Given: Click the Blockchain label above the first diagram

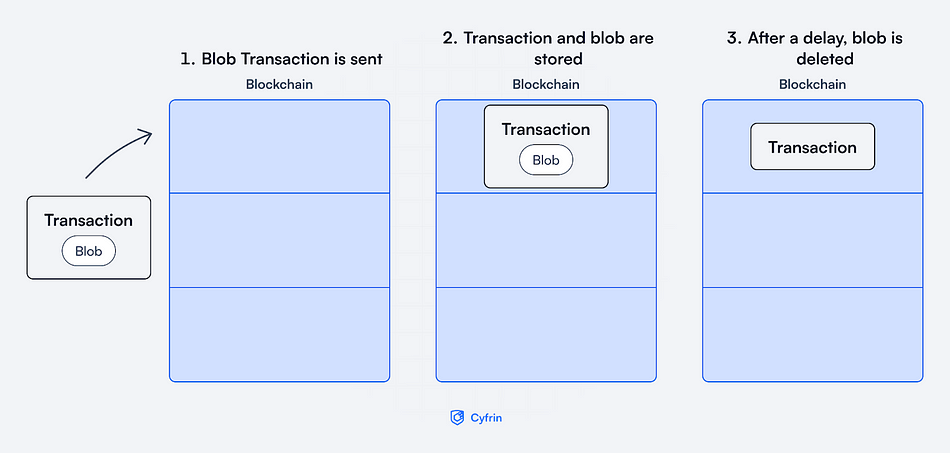Looking at the screenshot, I should tap(279, 84).
